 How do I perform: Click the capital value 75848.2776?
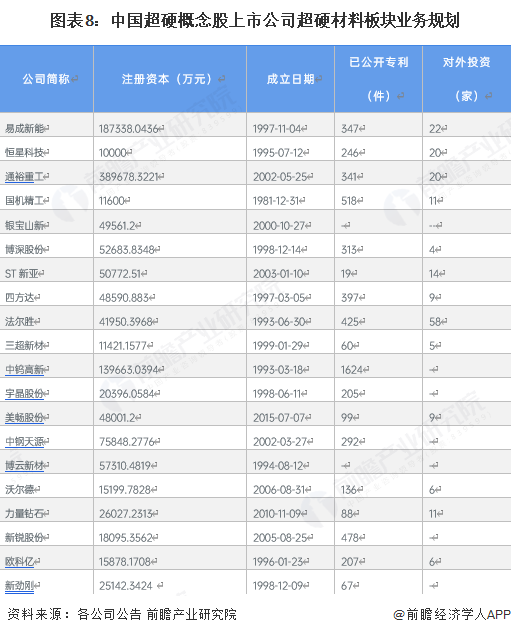pyautogui.click(x=127, y=441)
